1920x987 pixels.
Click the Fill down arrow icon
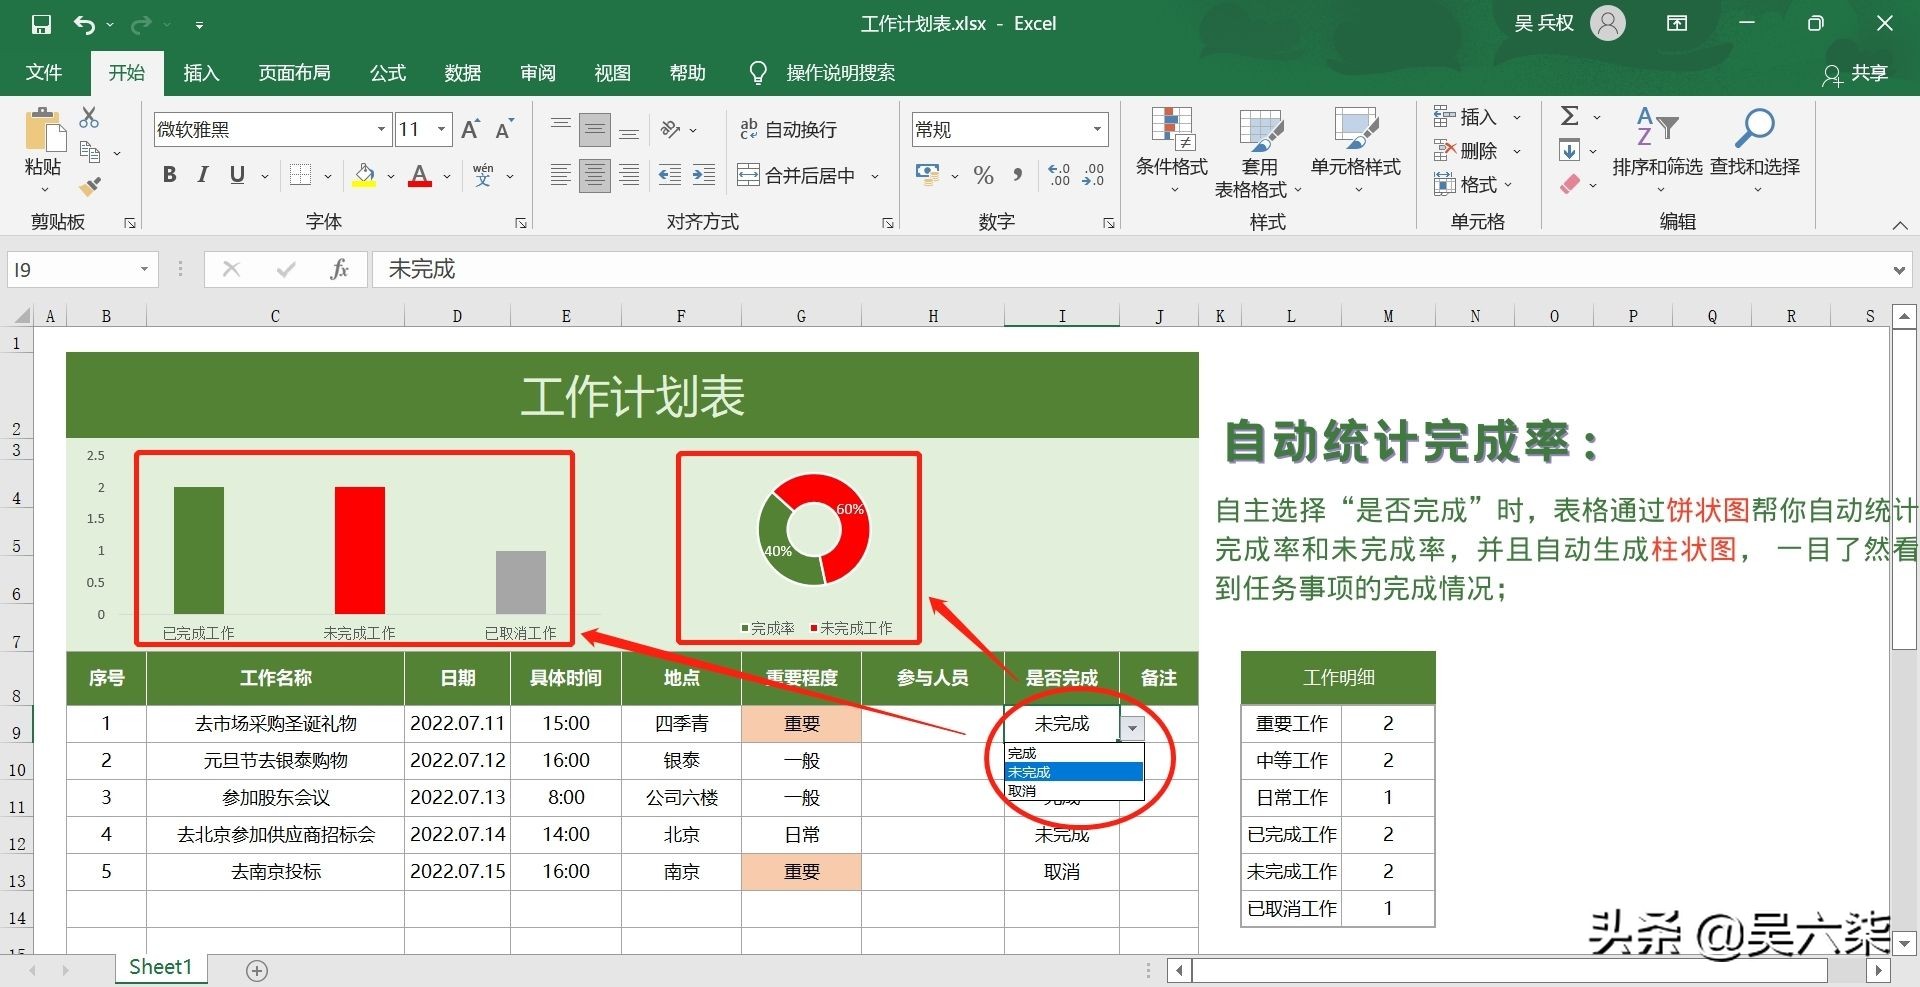1570,150
